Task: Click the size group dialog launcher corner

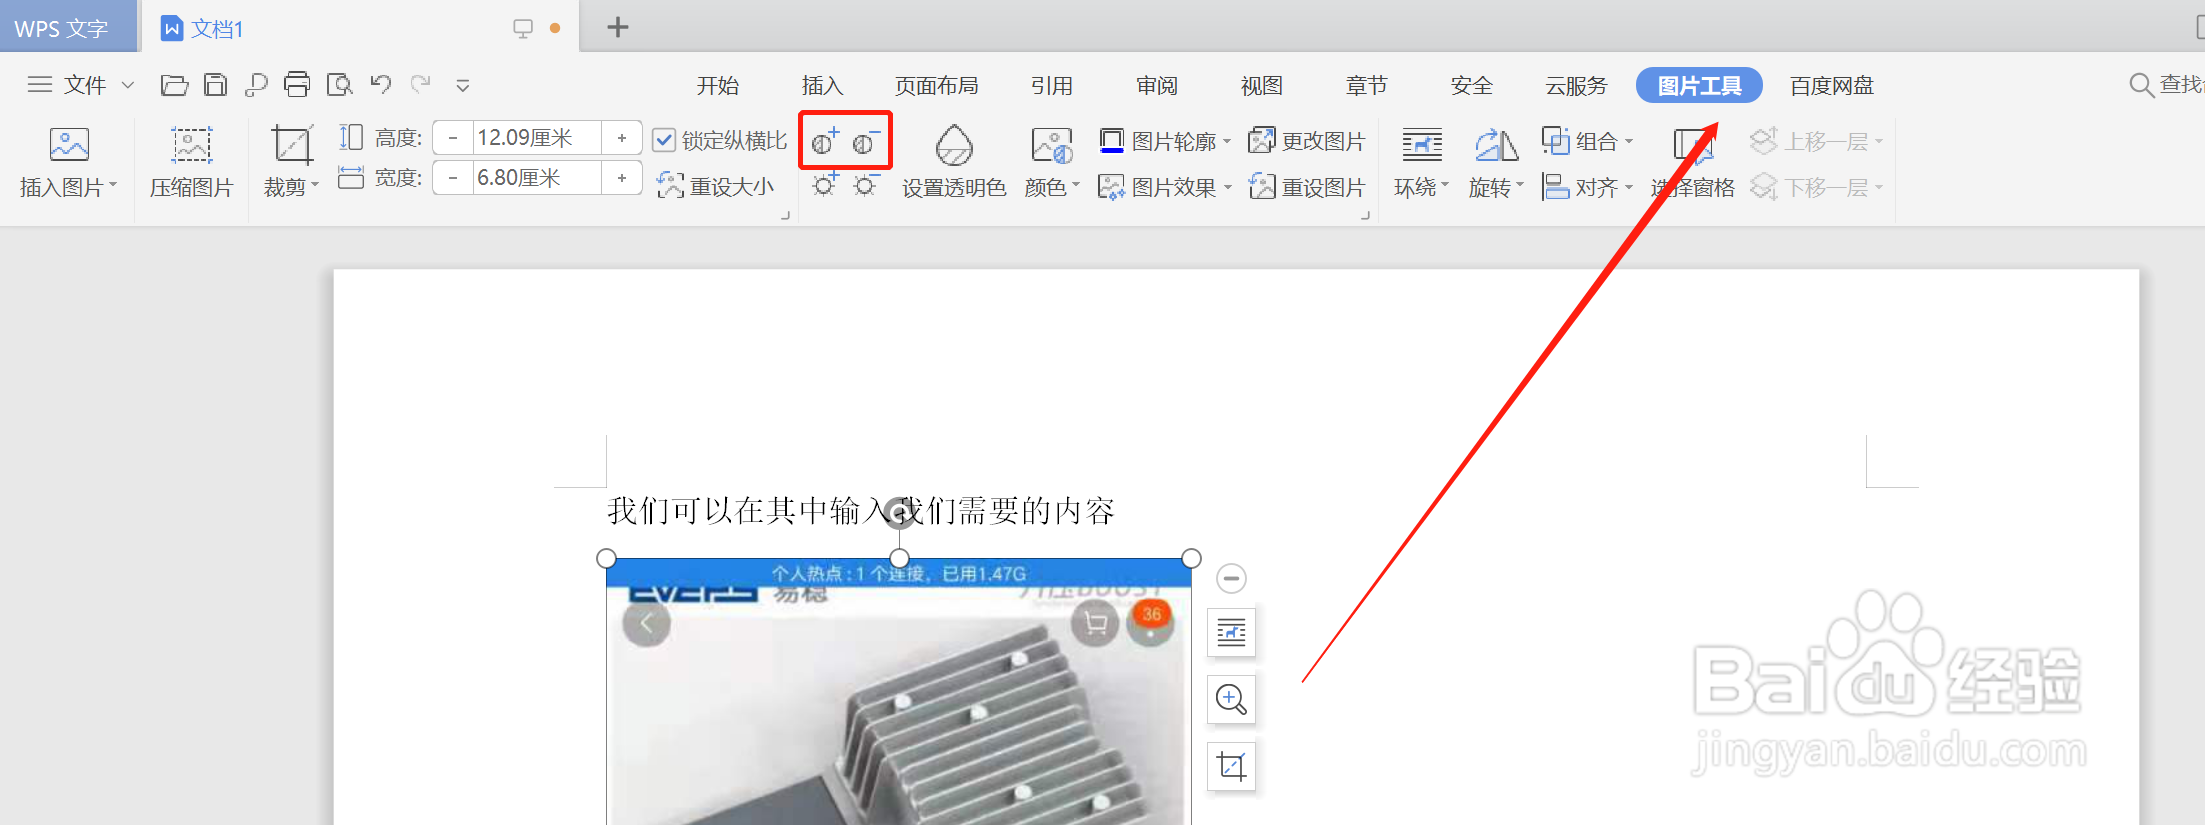Action: pos(785,215)
